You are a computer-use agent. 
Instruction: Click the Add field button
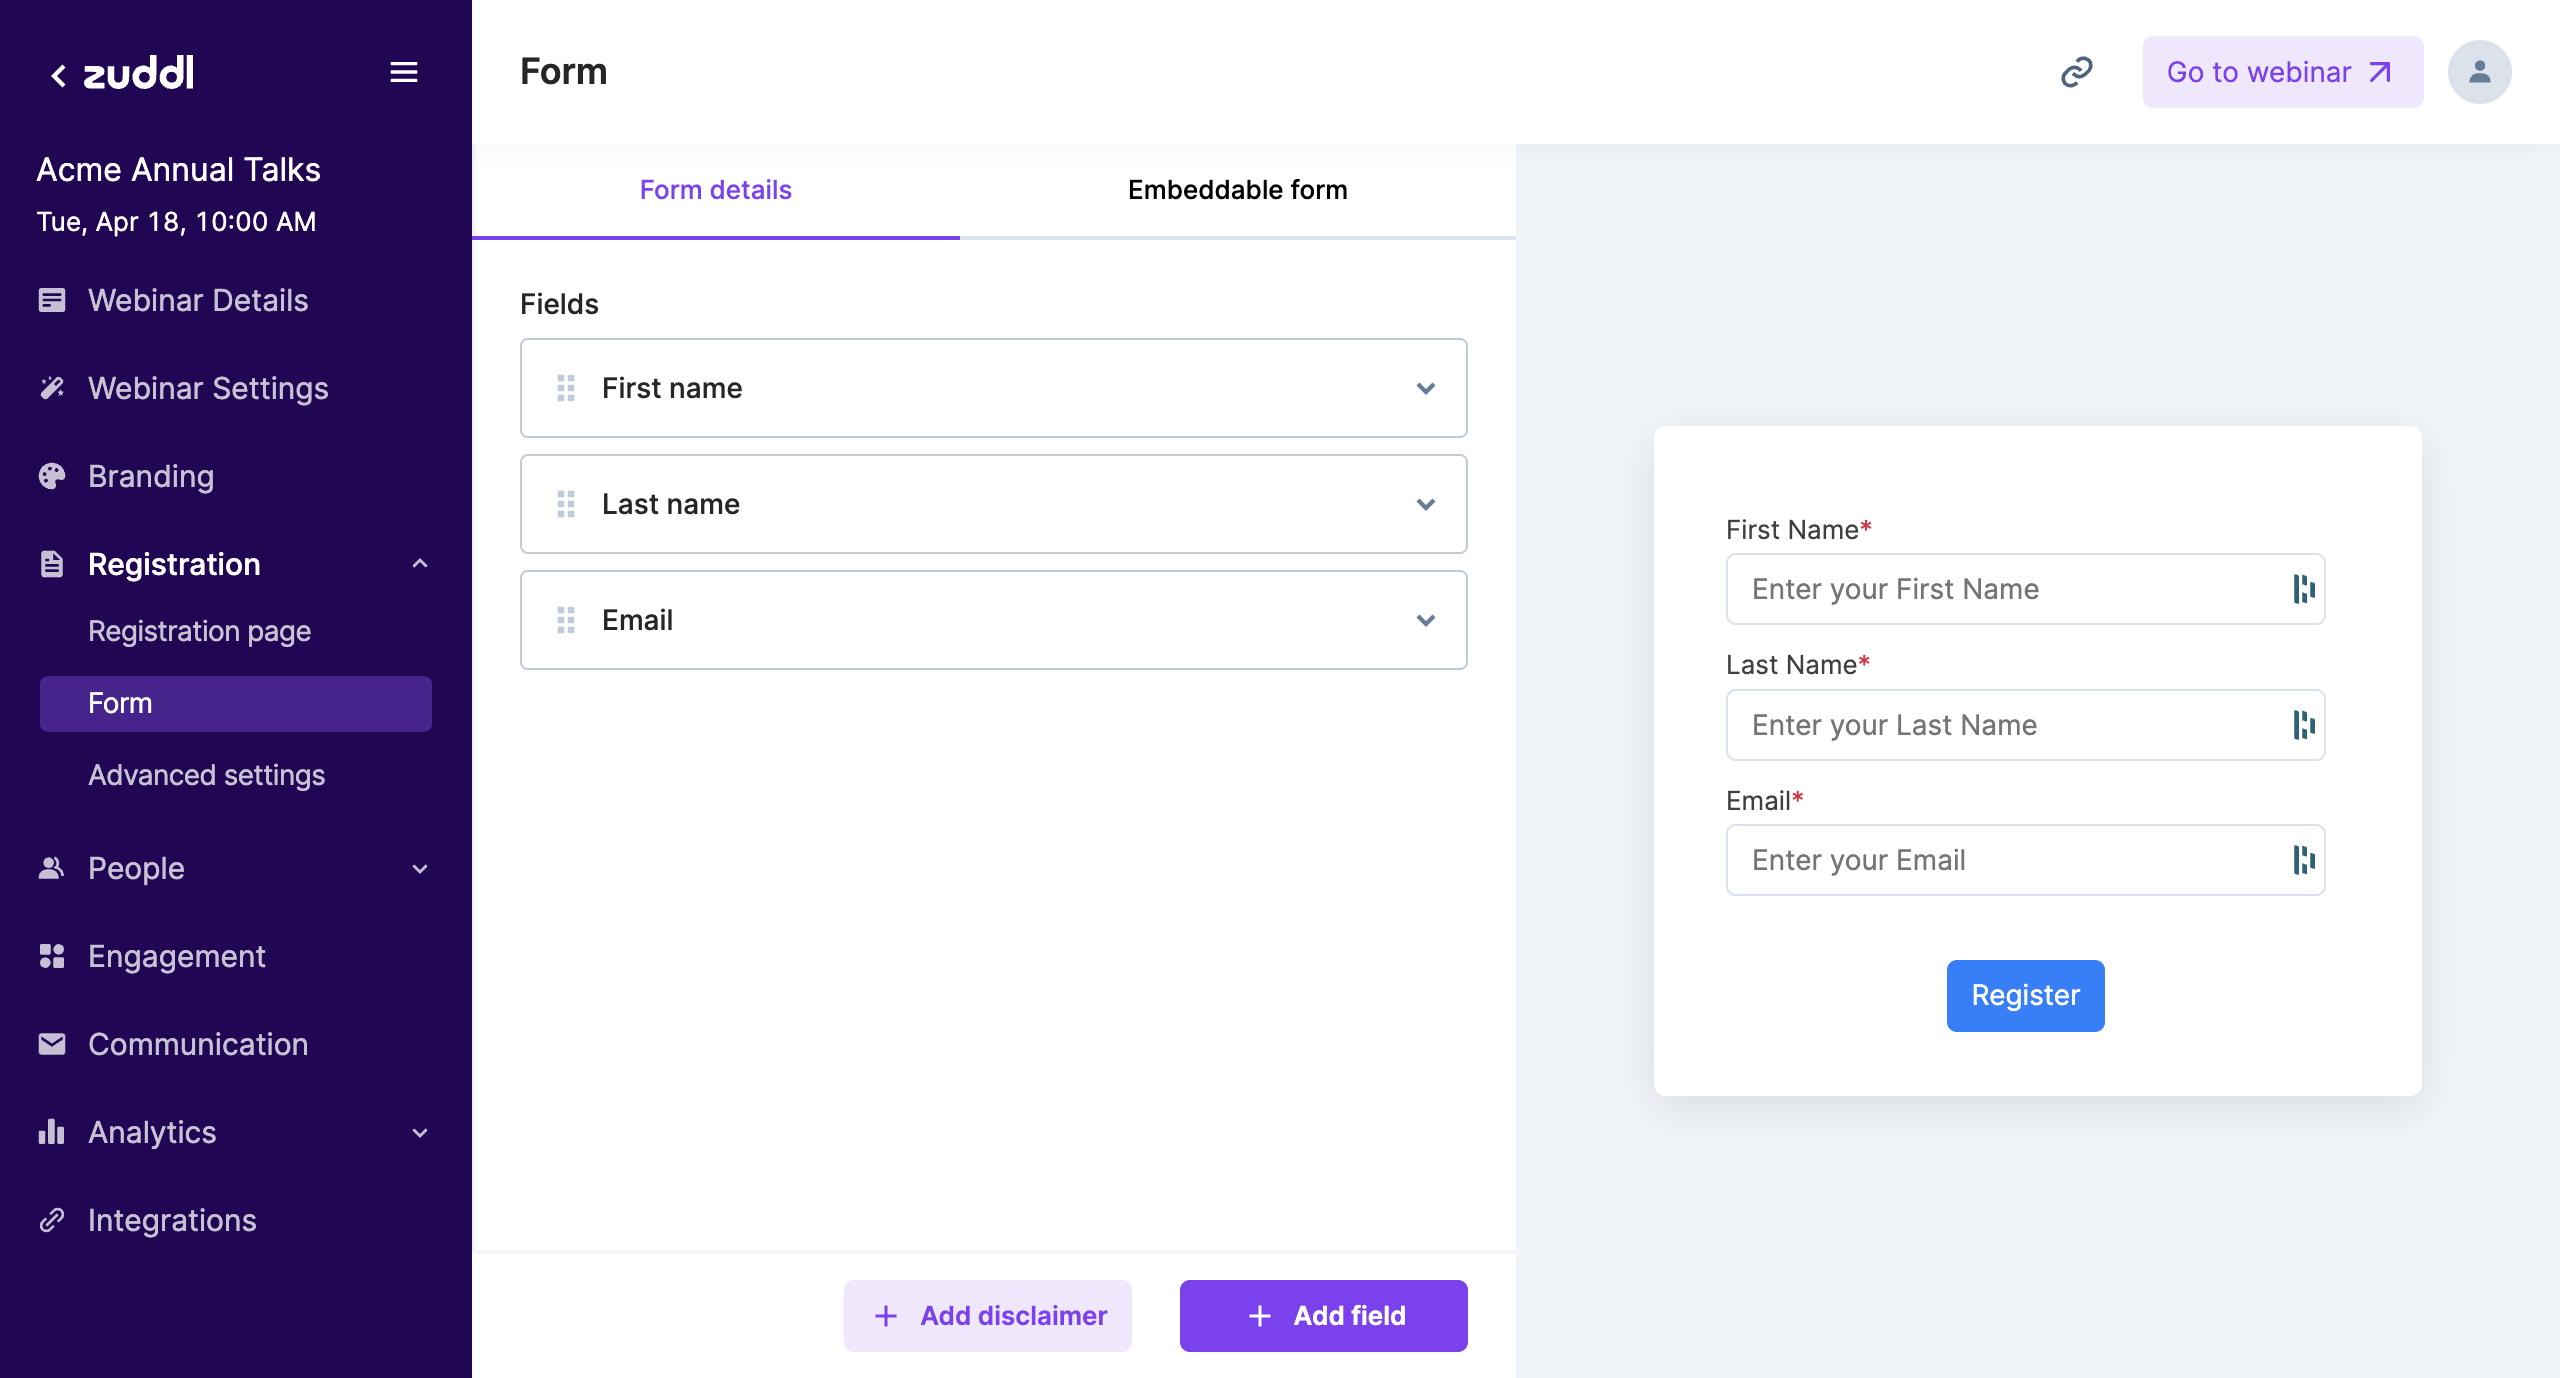(1322, 1315)
